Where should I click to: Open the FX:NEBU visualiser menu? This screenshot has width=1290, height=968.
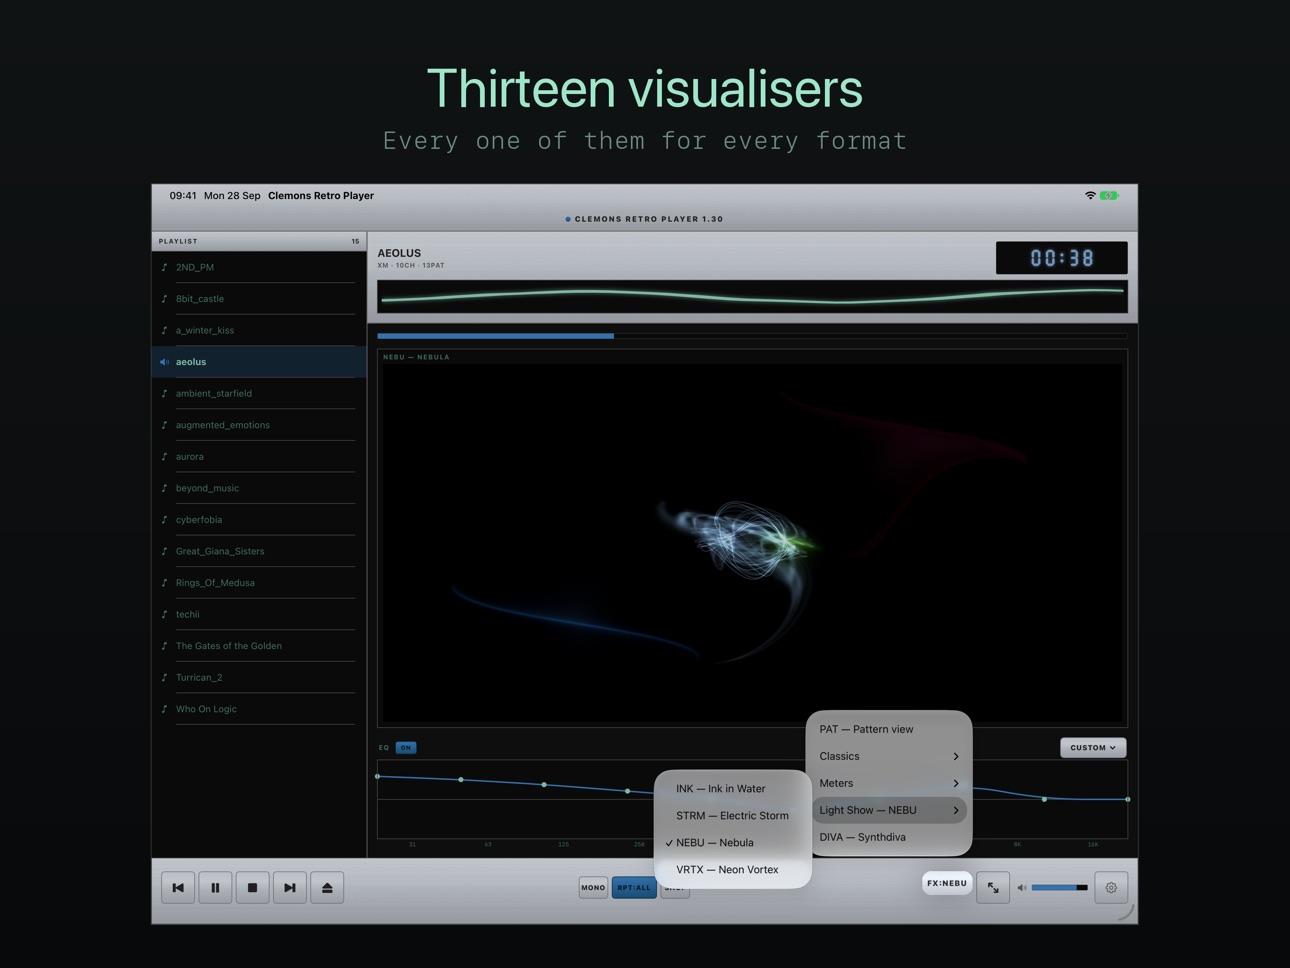coord(947,883)
